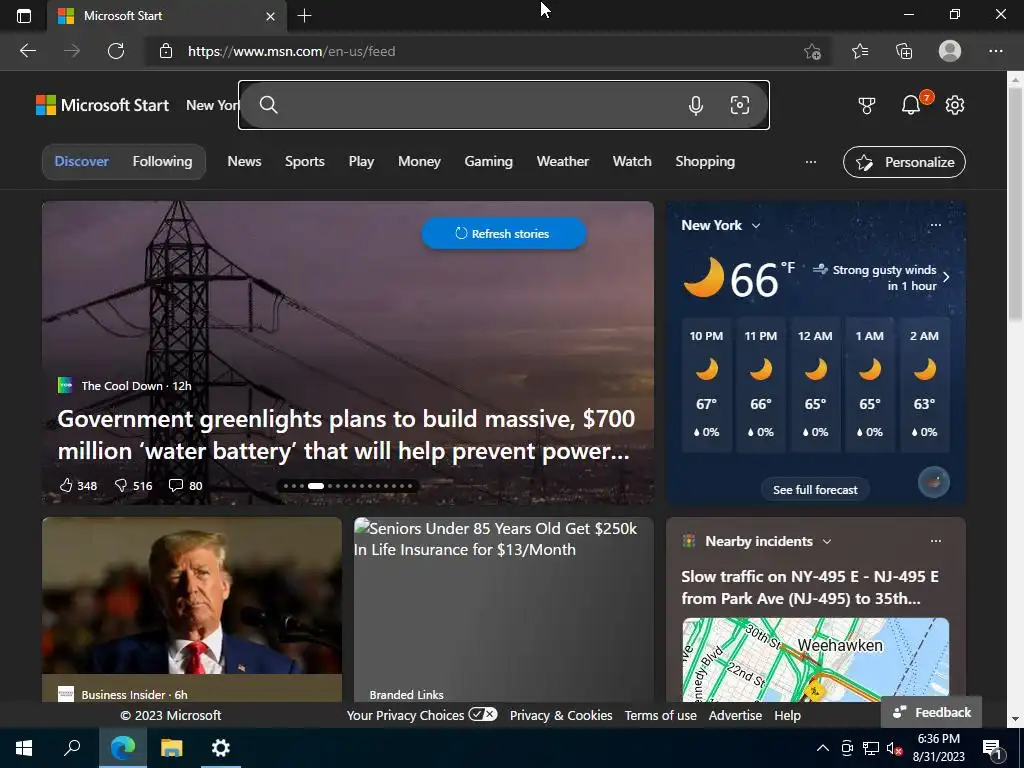Select the active carousel page indicator
The height and width of the screenshot is (768, 1024).
(316, 486)
